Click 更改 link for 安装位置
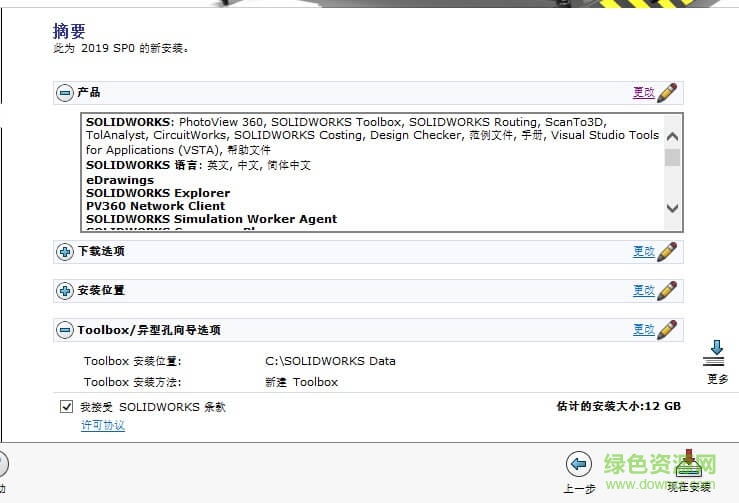This screenshot has height=503, width=739. click(643, 290)
